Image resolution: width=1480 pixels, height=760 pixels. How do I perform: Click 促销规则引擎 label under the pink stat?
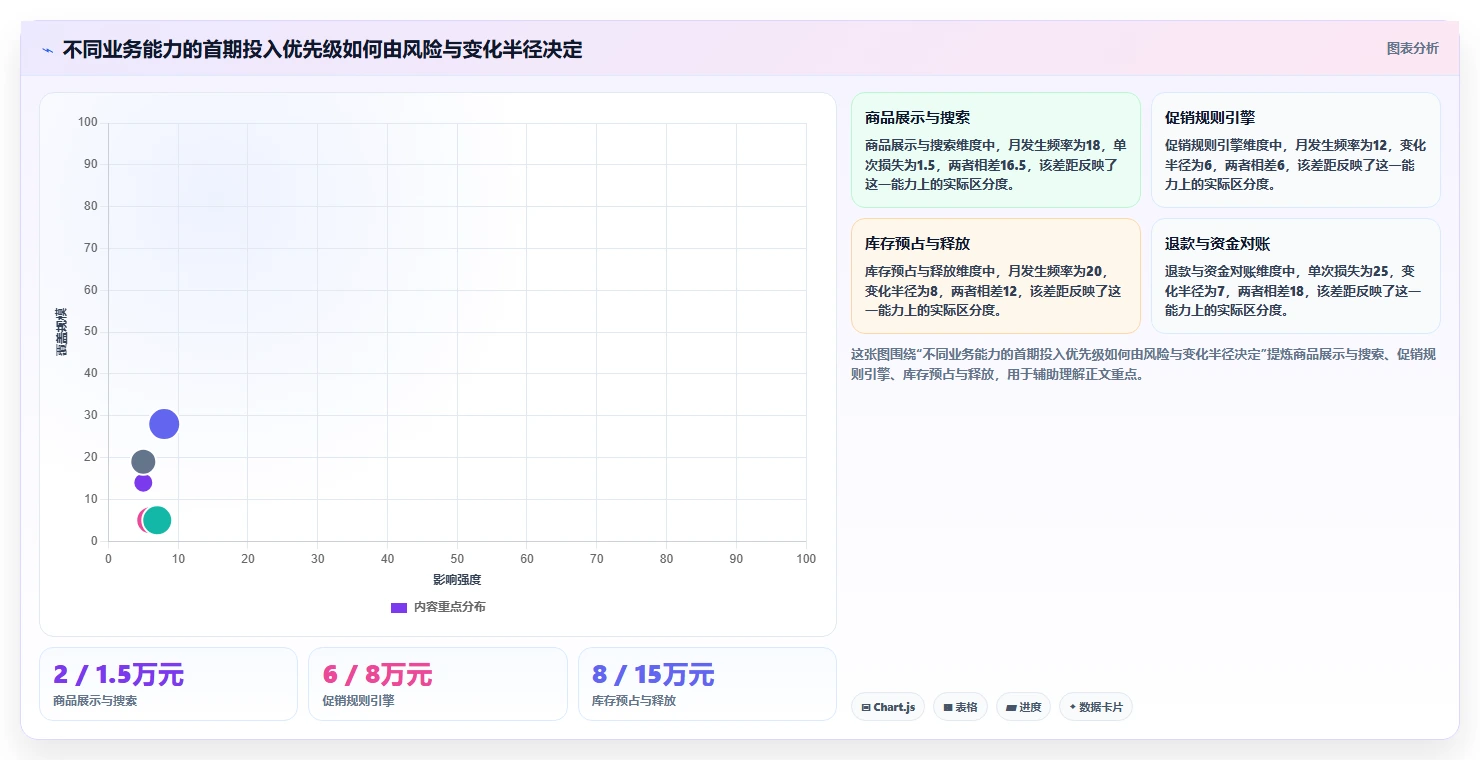click(x=358, y=701)
